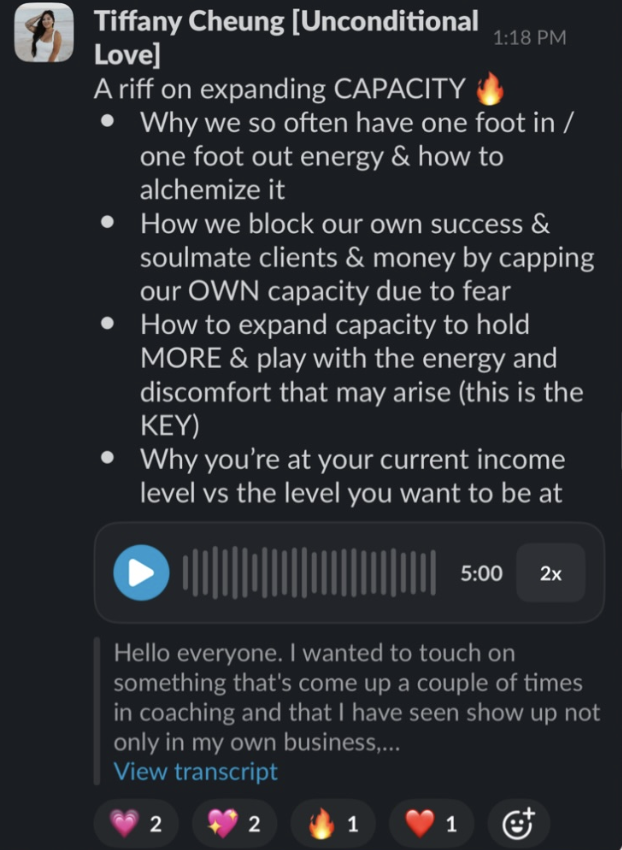Play the five-minute voice clip
The width and height of the screenshot is (622, 850).
[141, 572]
